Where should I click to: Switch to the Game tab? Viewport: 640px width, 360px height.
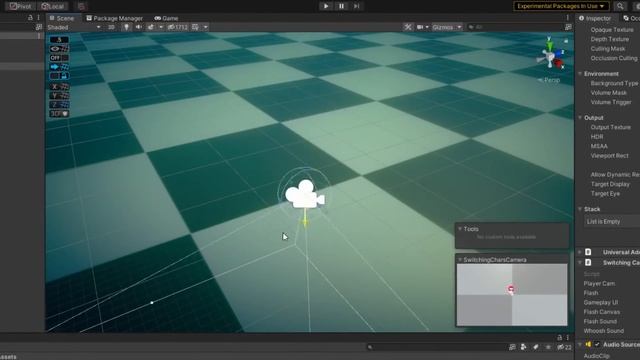(x=167, y=18)
